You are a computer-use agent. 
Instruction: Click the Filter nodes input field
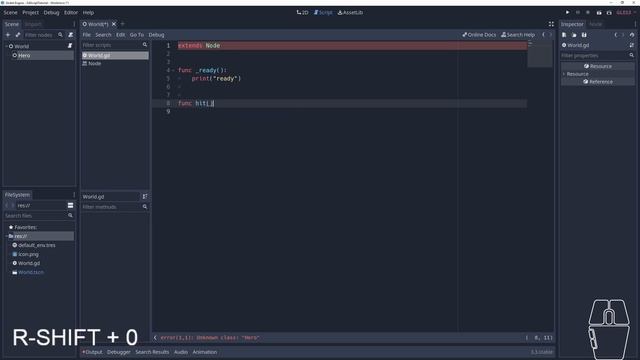pos(43,35)
